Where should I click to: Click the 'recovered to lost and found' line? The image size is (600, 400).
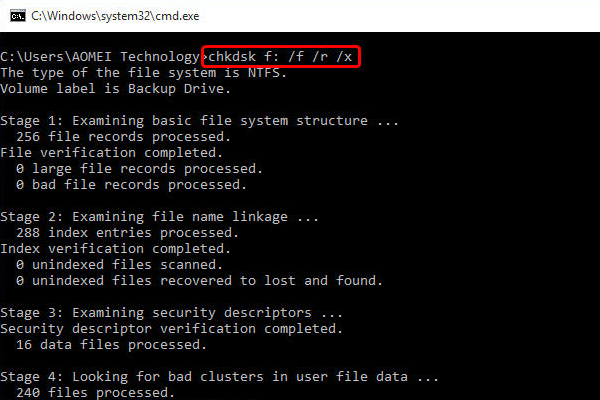tap(200, 280)
